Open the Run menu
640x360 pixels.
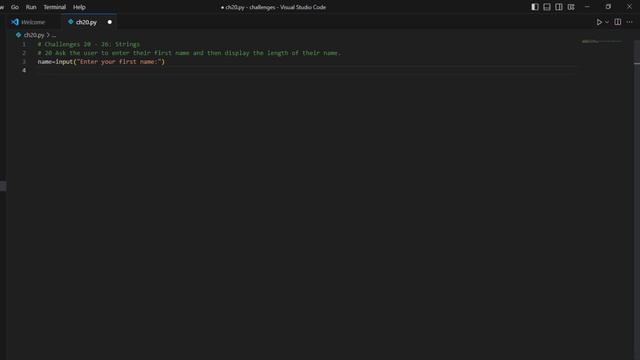31,7
